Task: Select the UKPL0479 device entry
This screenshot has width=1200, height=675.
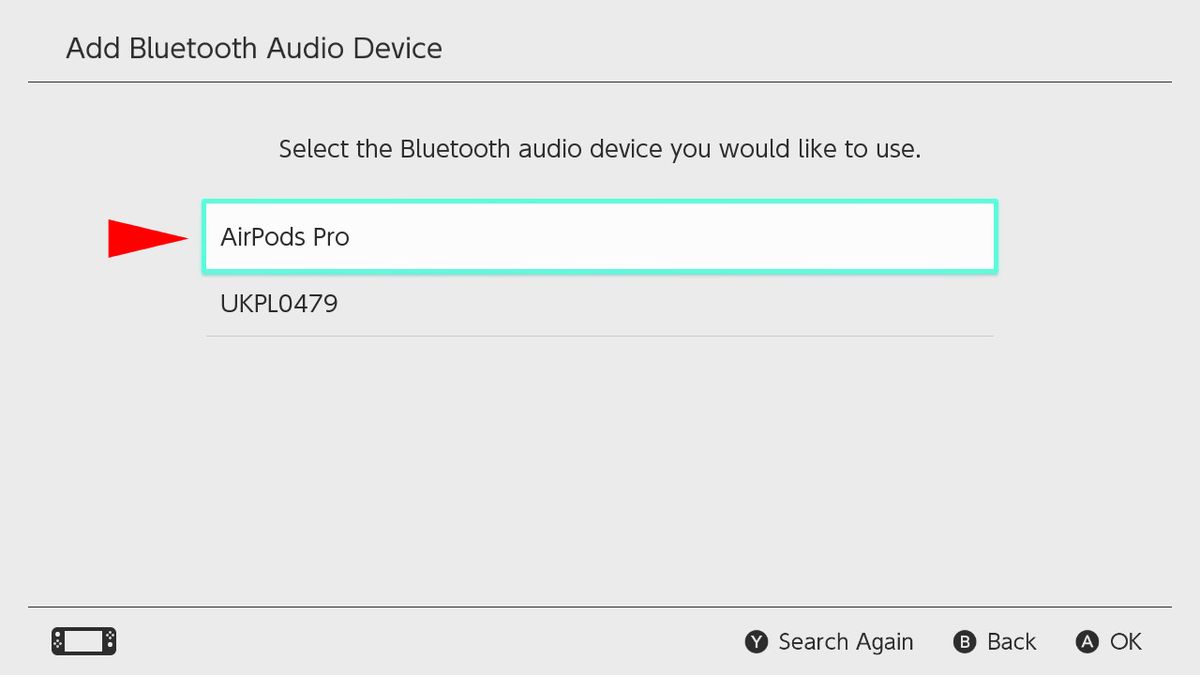Action: pyautogui.click(x=600, y=303)
